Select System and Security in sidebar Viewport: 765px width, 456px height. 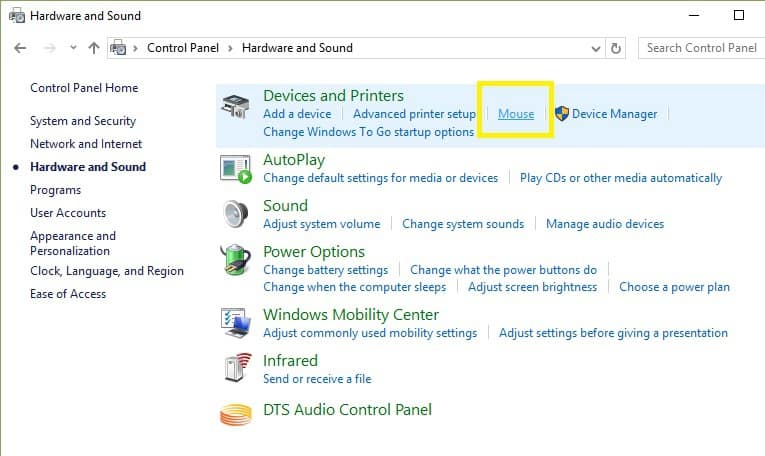point(83,121)
